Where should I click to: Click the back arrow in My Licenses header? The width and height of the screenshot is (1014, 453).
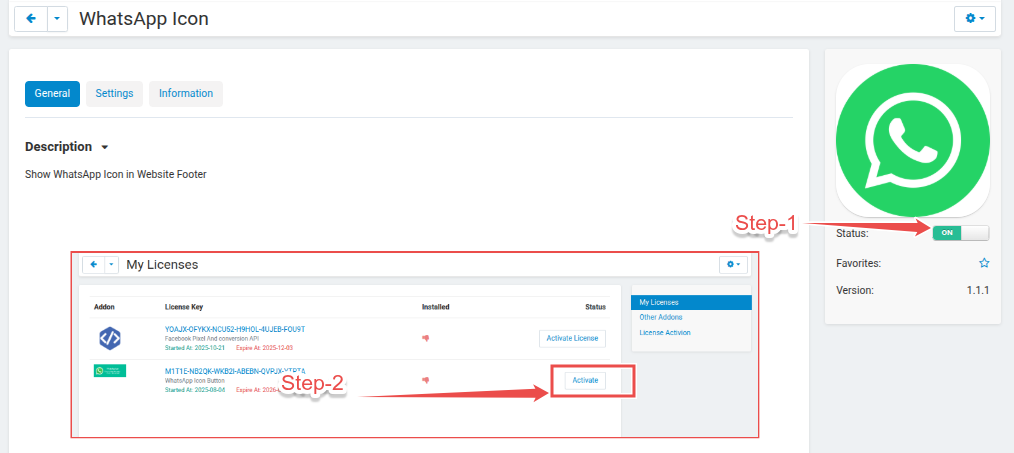[94, 264]
